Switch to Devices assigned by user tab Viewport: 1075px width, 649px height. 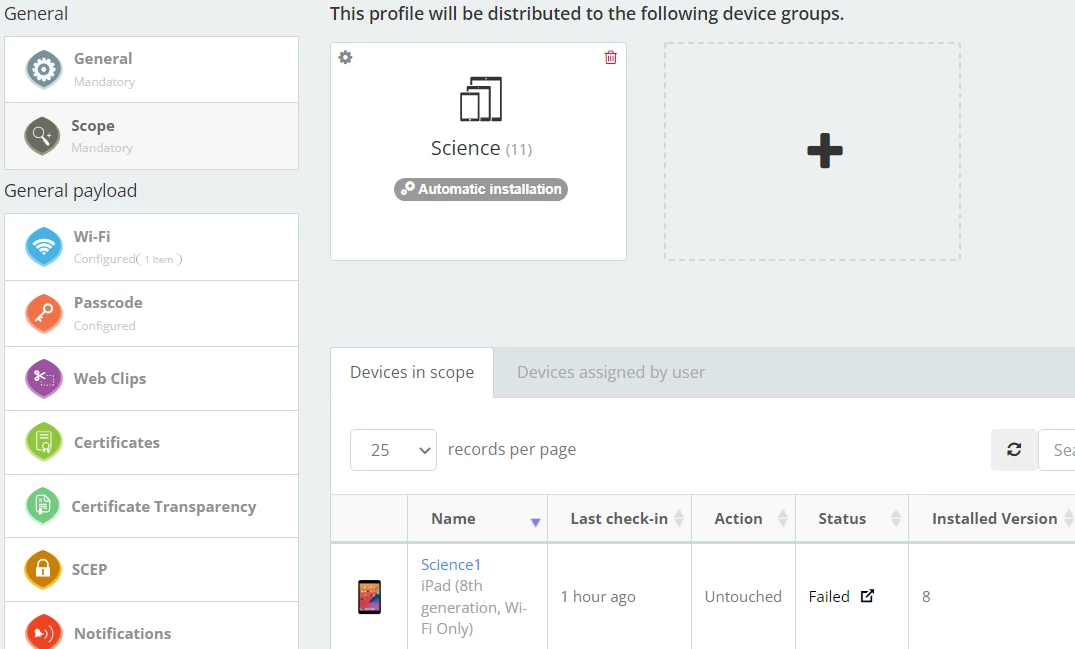point(611,373)
